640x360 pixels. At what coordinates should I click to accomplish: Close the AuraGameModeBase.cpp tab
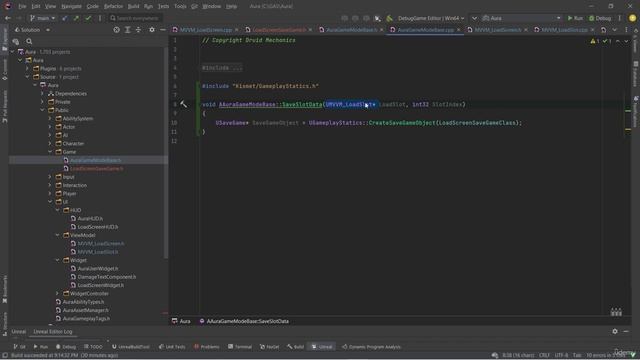tap(458, 30)
